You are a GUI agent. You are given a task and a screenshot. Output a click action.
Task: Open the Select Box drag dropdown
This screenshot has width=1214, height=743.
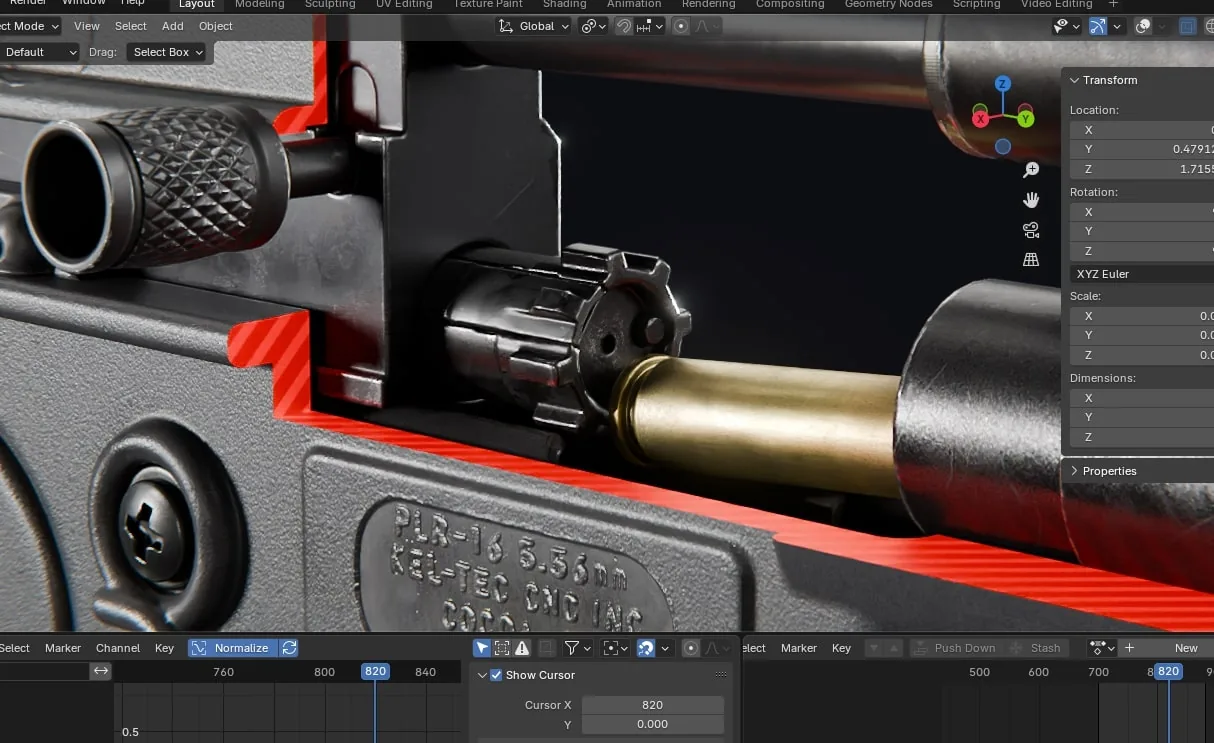167,52
